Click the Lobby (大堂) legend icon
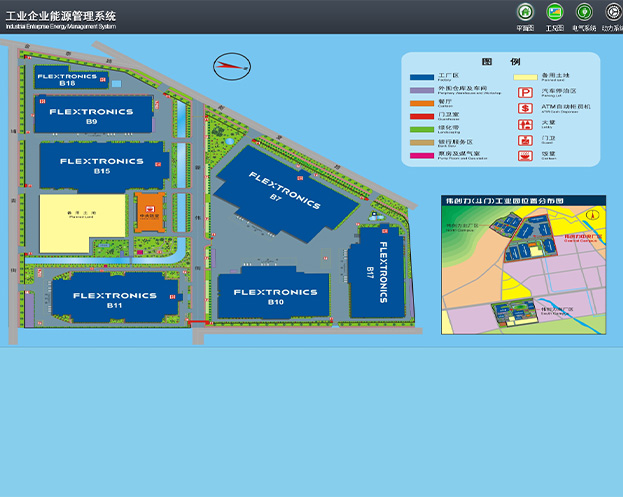Viewport: 623px width, 497px height. pyautogui.click(x=524, y=124)
